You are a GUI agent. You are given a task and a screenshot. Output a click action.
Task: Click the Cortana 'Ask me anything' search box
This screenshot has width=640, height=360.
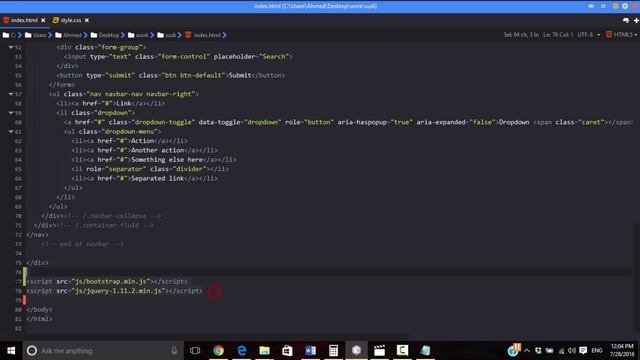pyautogui.click(x=103, y=351)
